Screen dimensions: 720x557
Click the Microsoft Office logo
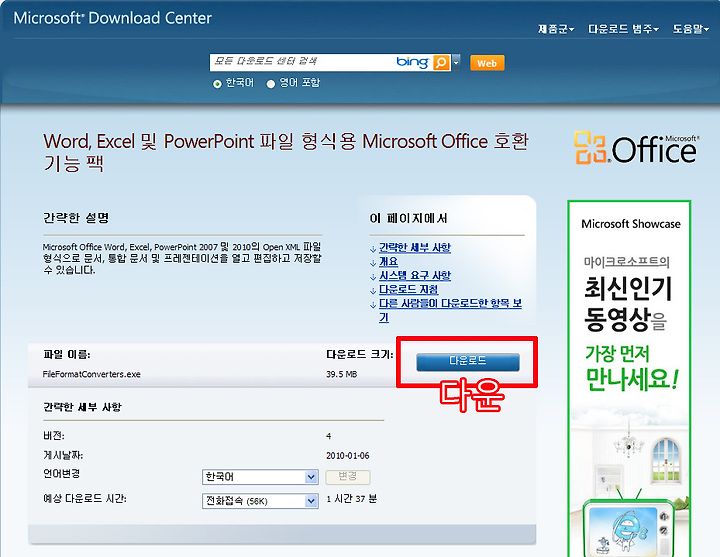click(x=636, y=148)
